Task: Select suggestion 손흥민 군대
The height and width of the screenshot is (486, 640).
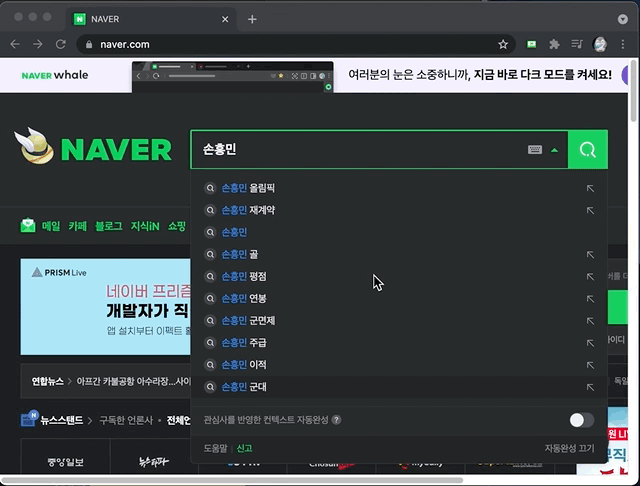Action: click(399, 387)
